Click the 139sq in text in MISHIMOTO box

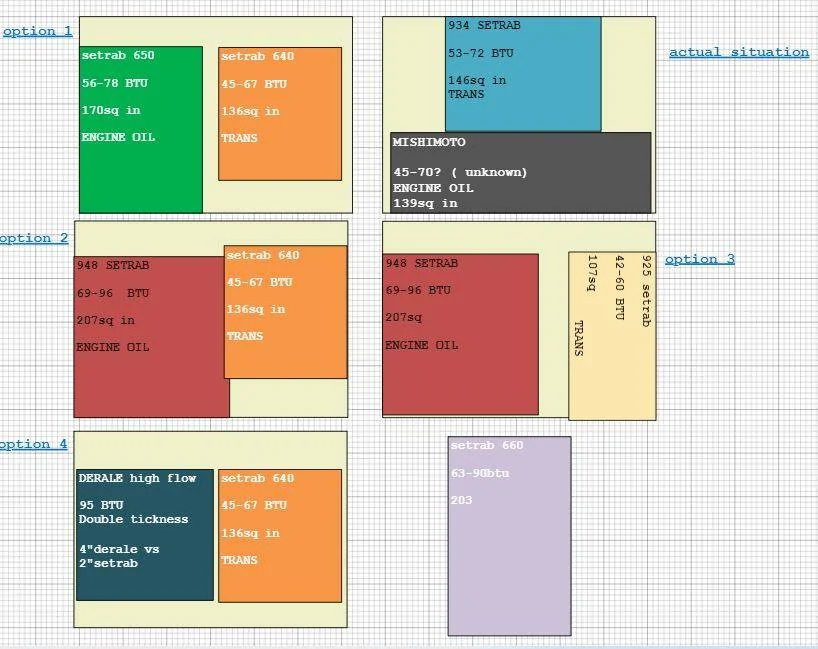point(425,203)
